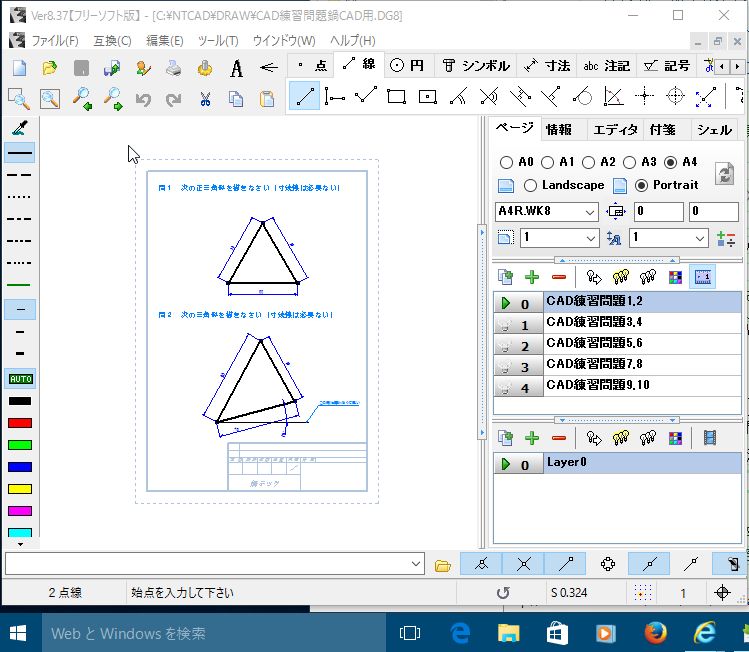
Task: Select the polyline (check-shaped) line tool
Action: (366, 95)
